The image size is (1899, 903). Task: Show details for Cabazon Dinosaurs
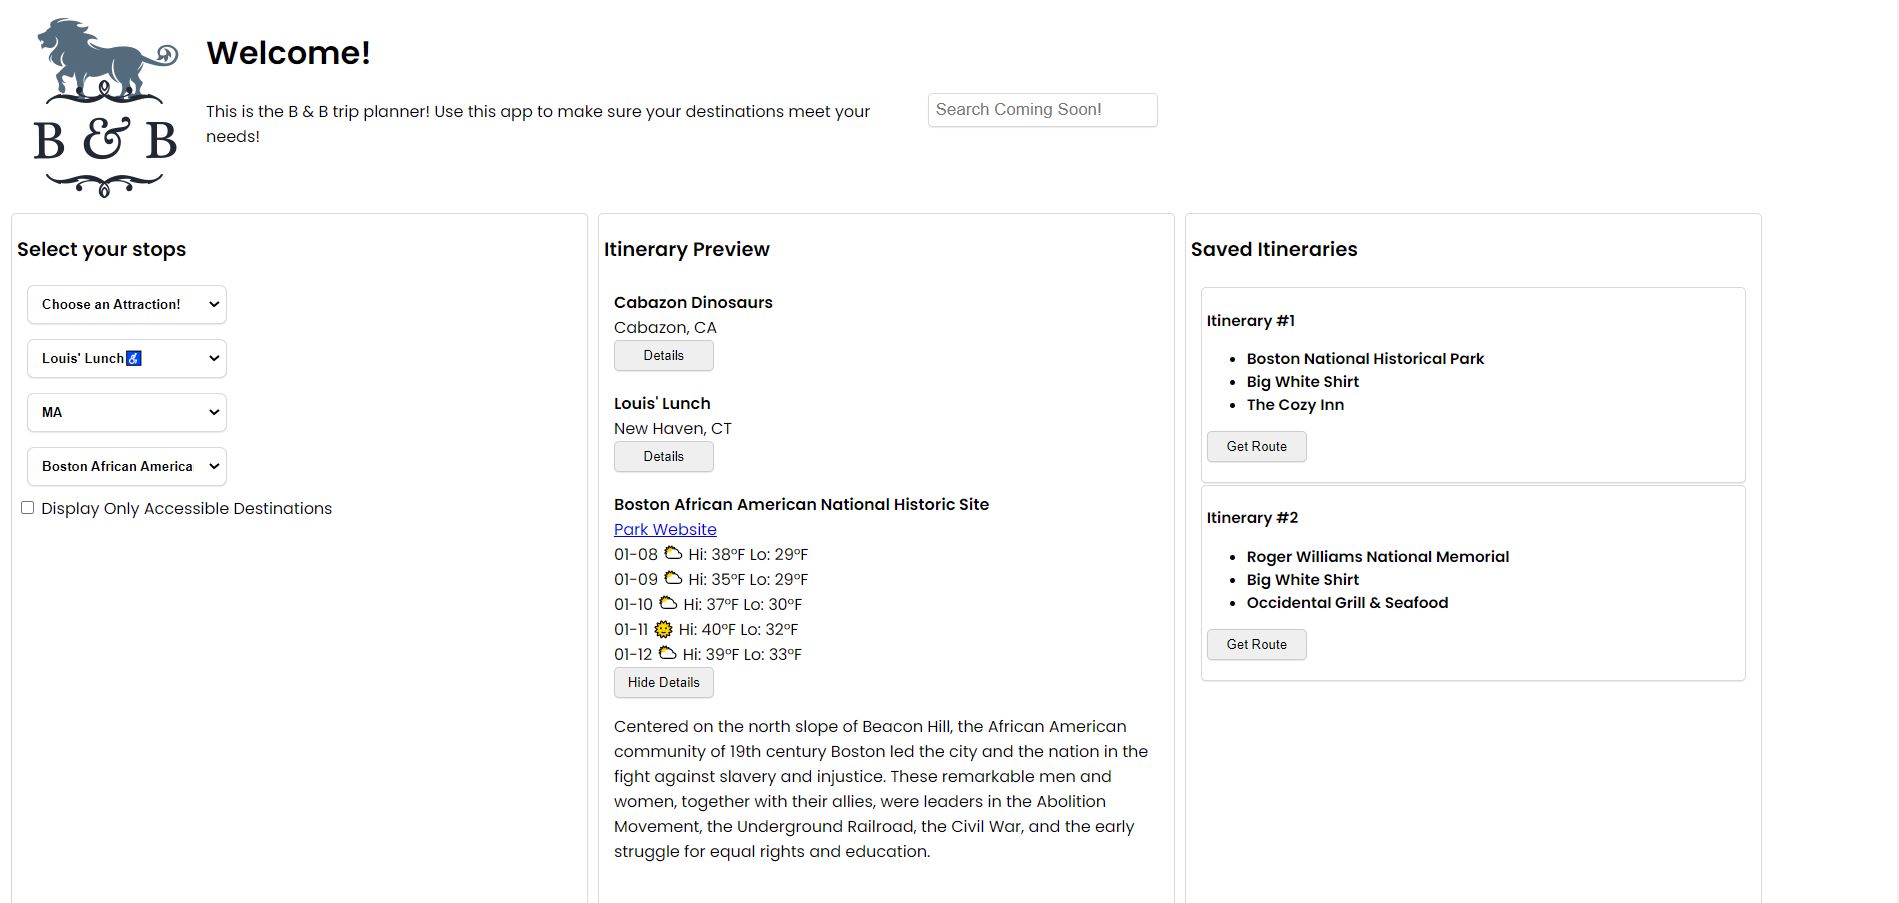pos(663,356)
